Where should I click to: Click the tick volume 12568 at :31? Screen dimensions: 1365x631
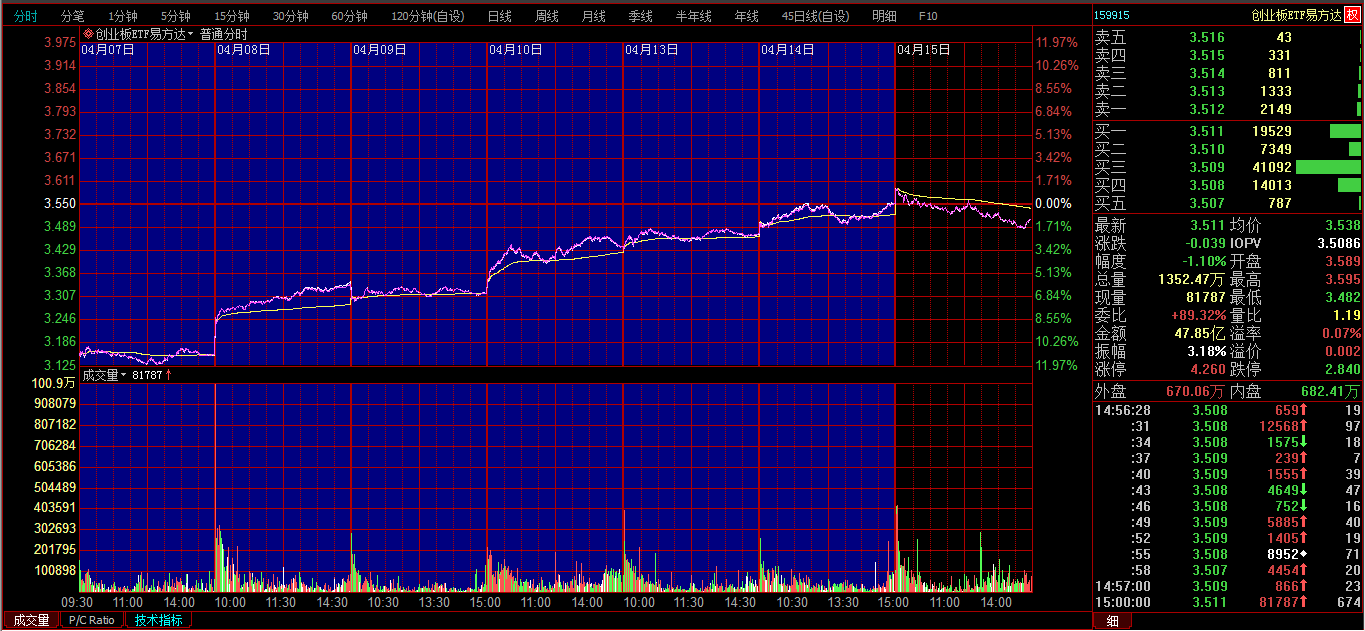click(x=1278, y=426)
